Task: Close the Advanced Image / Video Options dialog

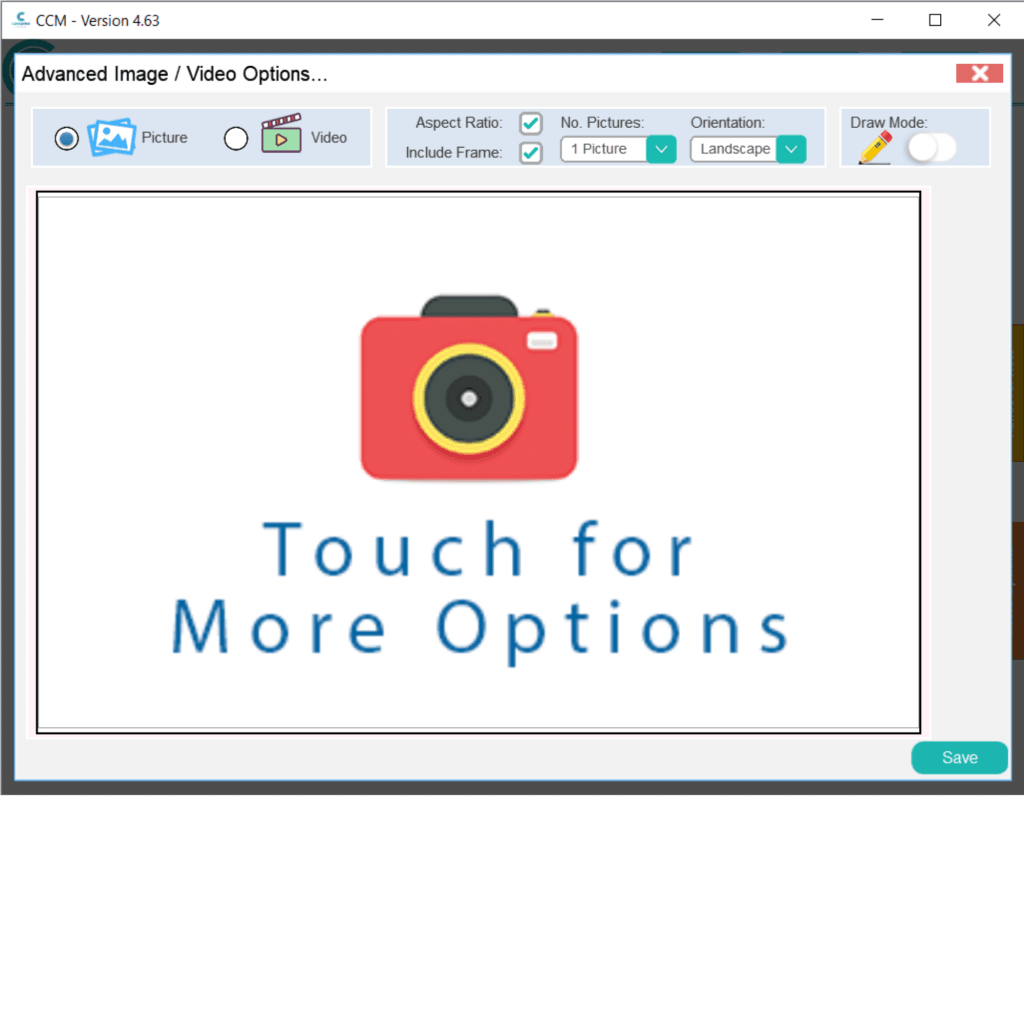Action: click(x=979, y=73)
